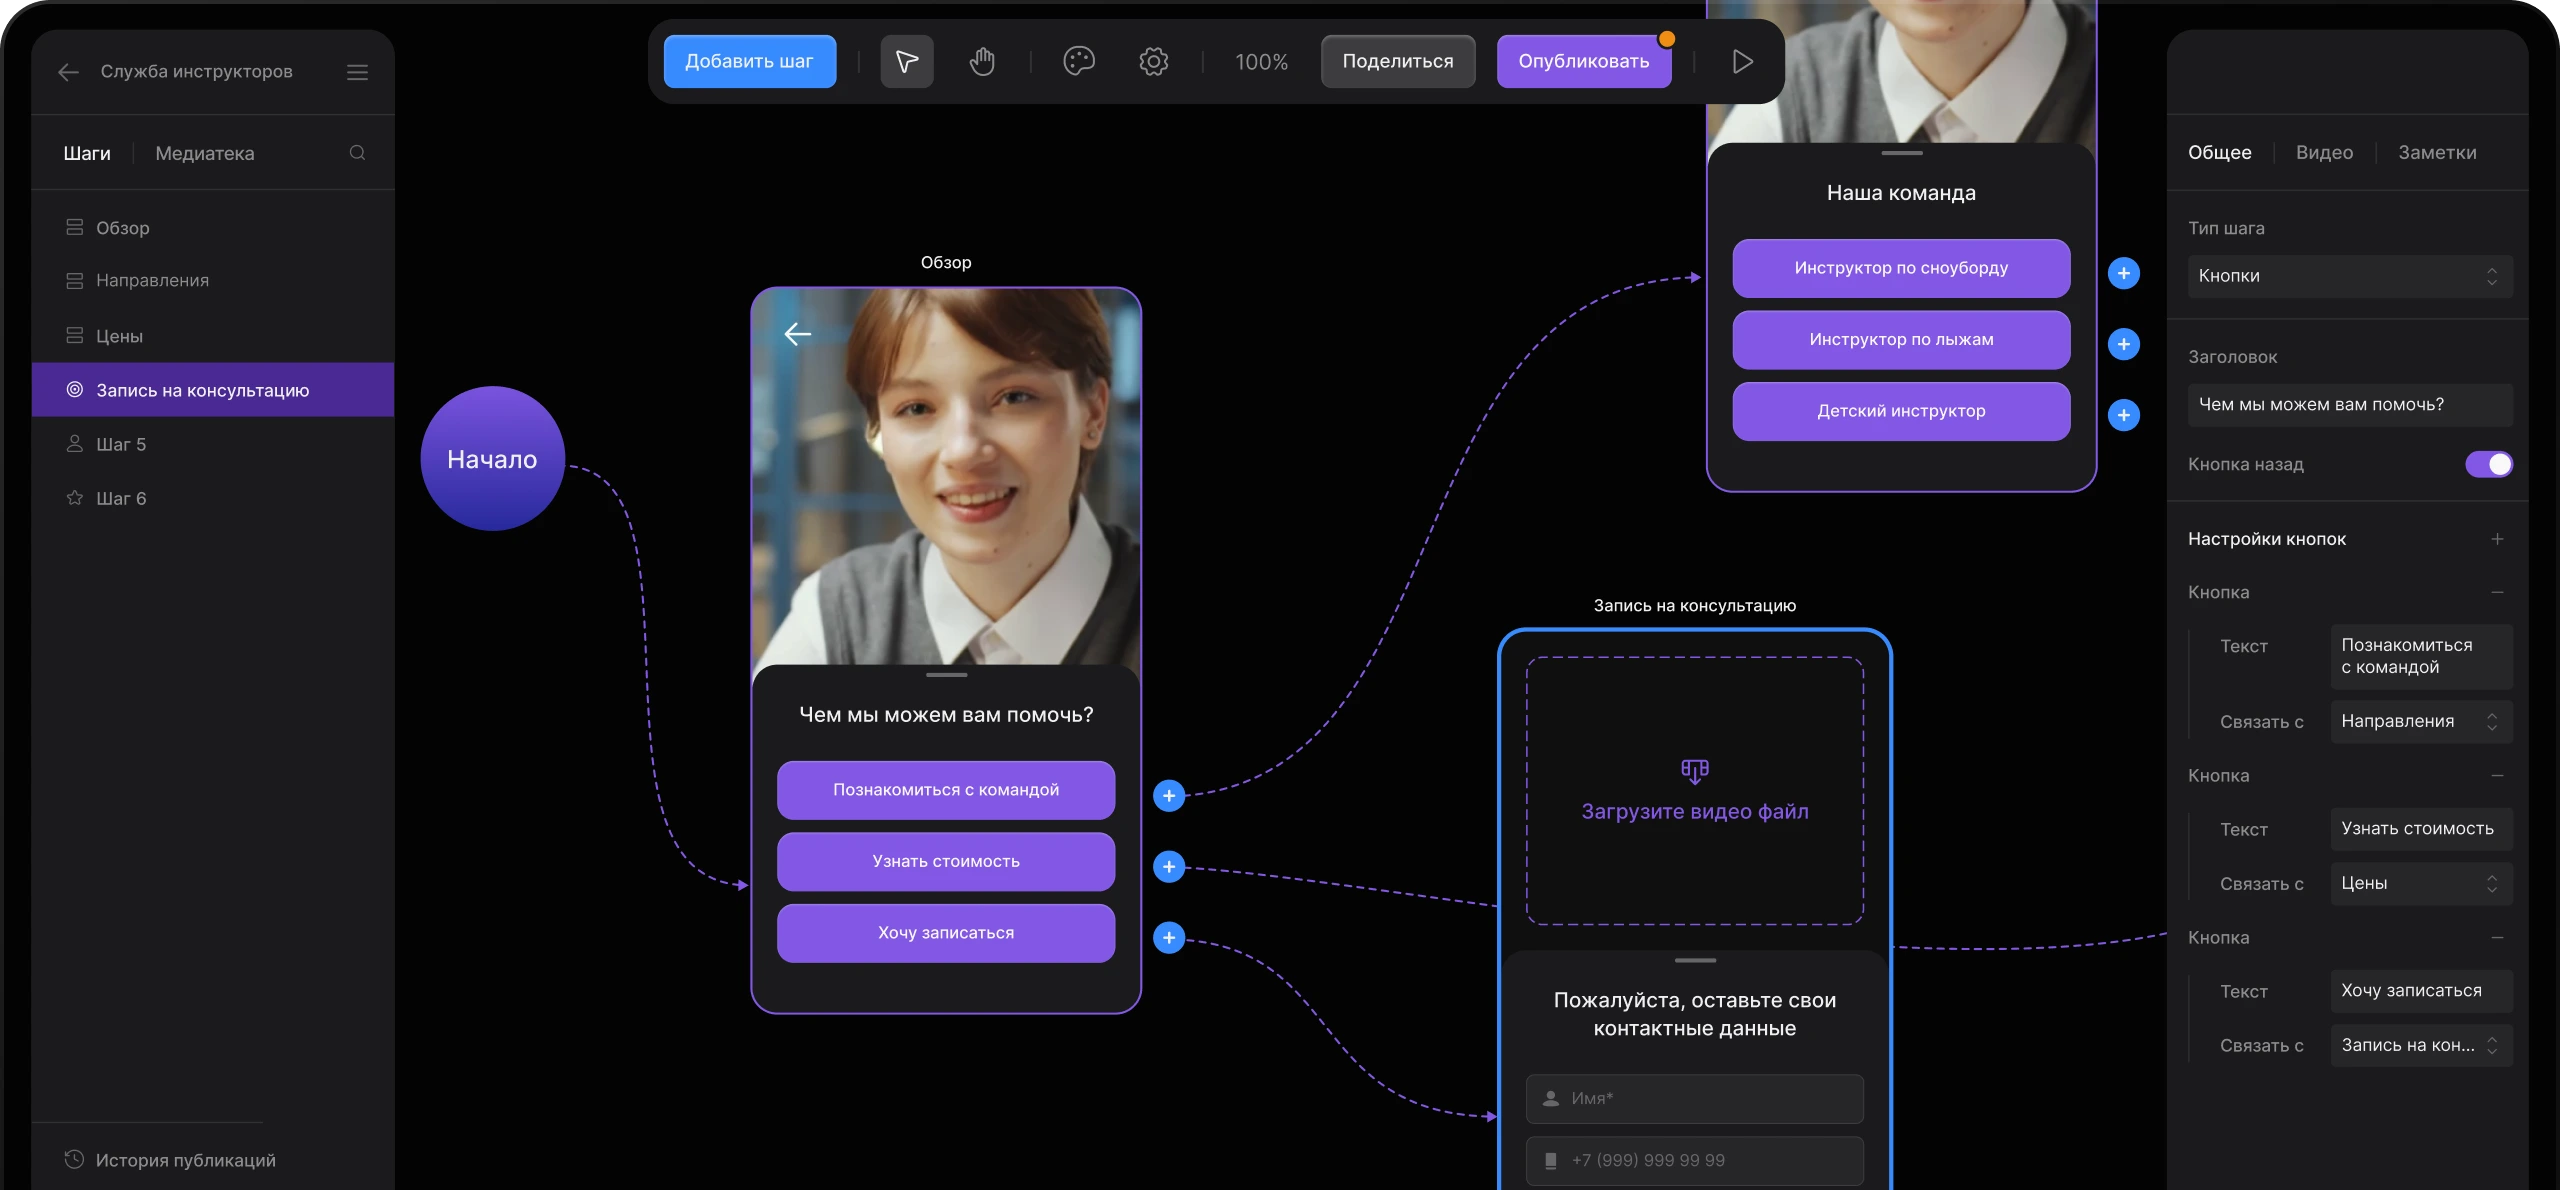Image resolution: width=2560 pixels, height=1190 pixels.
Task: Open gear settings in top toolbar
Action: point(1153,61)
